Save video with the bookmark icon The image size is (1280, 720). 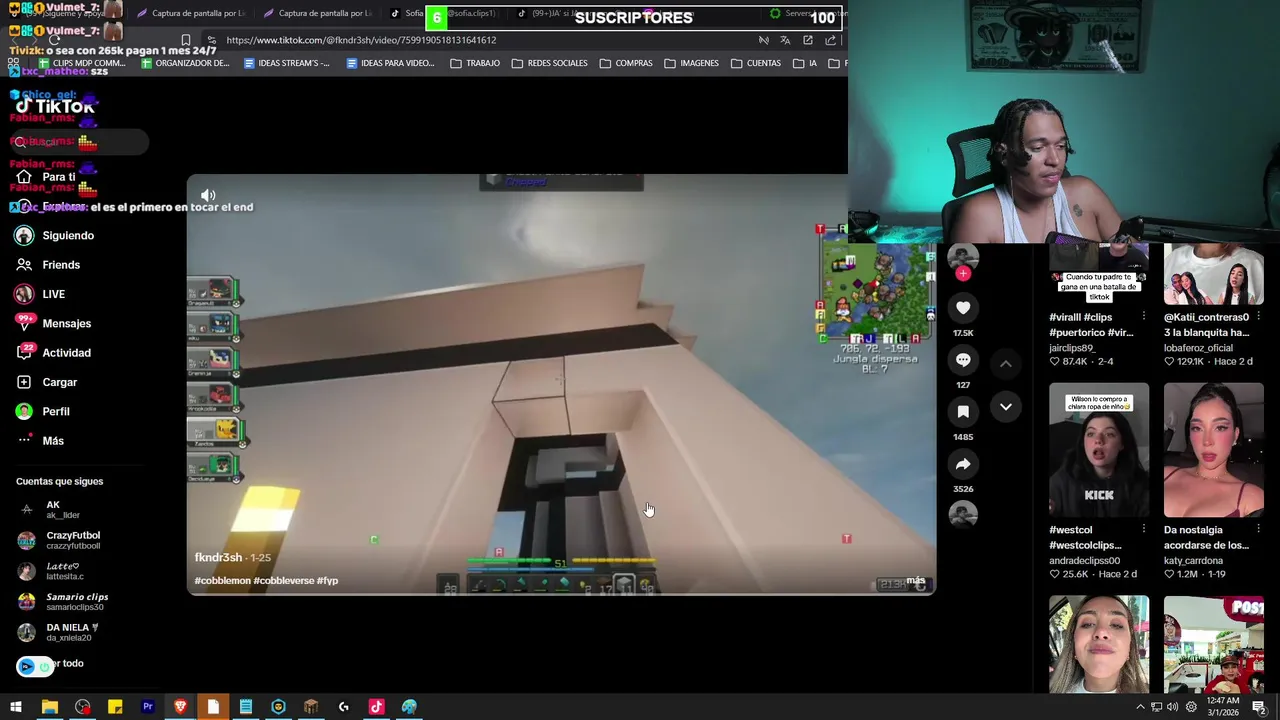[x=963, y=412]
